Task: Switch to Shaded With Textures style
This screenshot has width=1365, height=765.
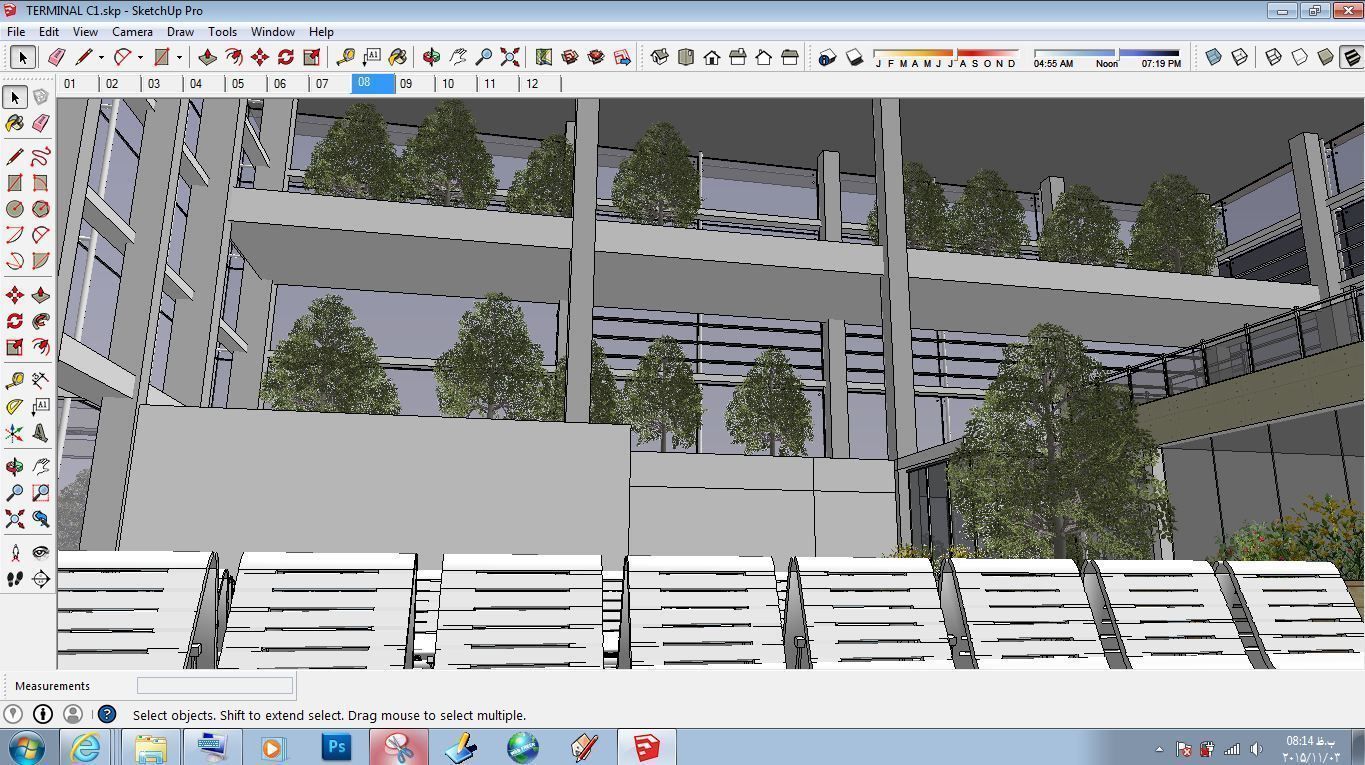Action: point(1351,57)
